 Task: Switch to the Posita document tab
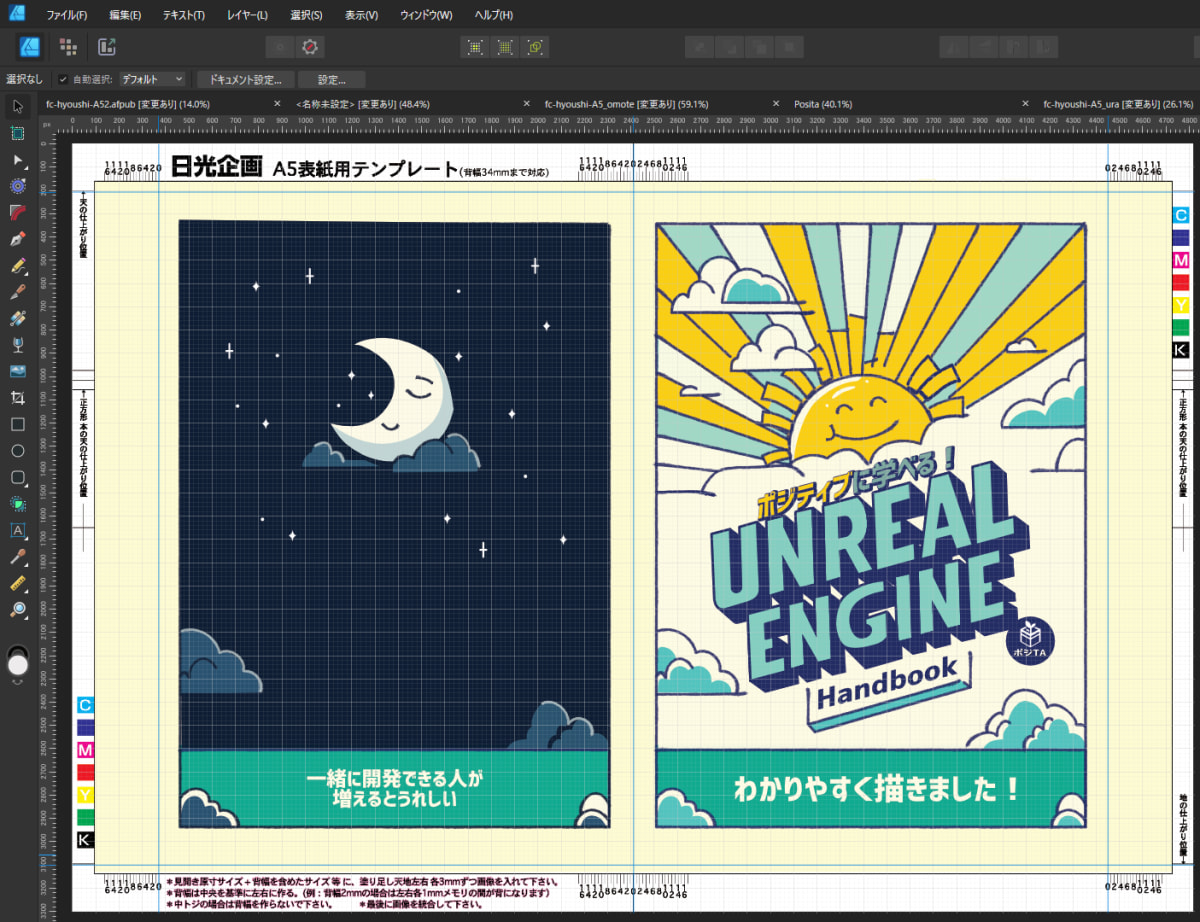pos(823,104)
